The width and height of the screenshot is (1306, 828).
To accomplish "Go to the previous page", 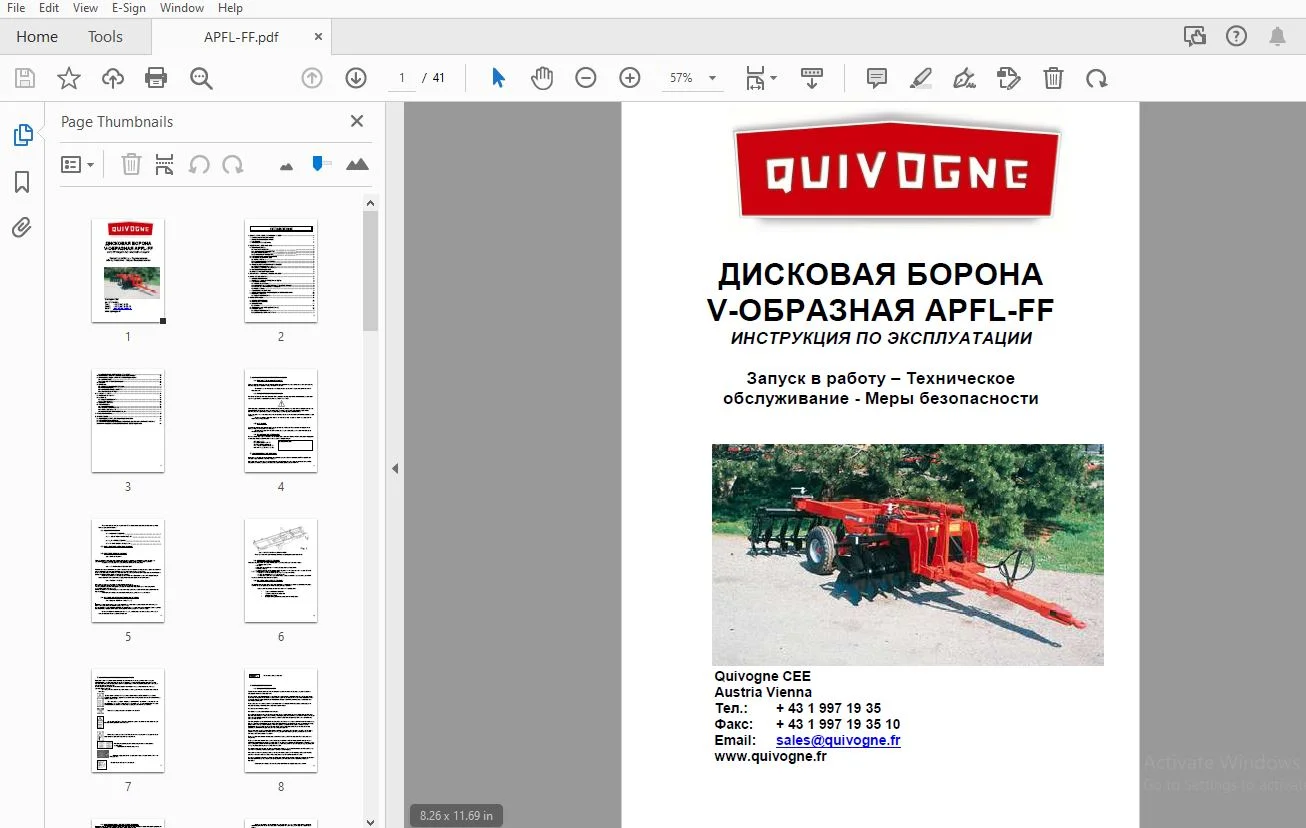I will coord(312,78).
